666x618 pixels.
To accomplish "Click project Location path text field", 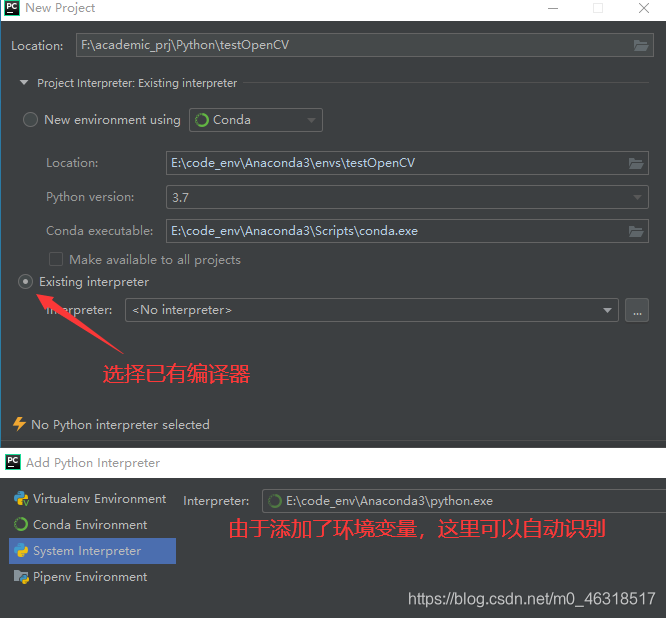I will coord(364,45).
